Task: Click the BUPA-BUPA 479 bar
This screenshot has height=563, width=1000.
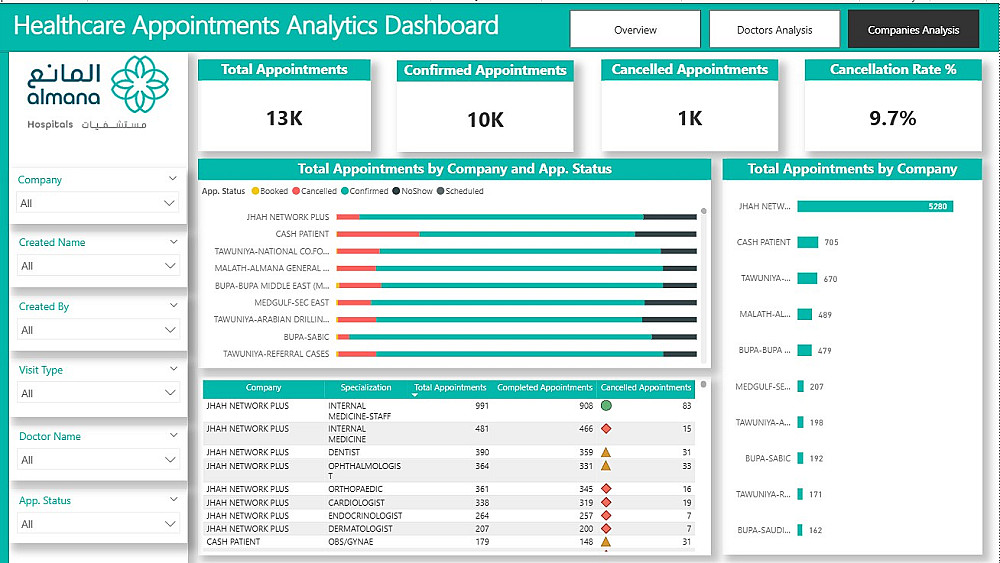Action: [x=805, y=350]
